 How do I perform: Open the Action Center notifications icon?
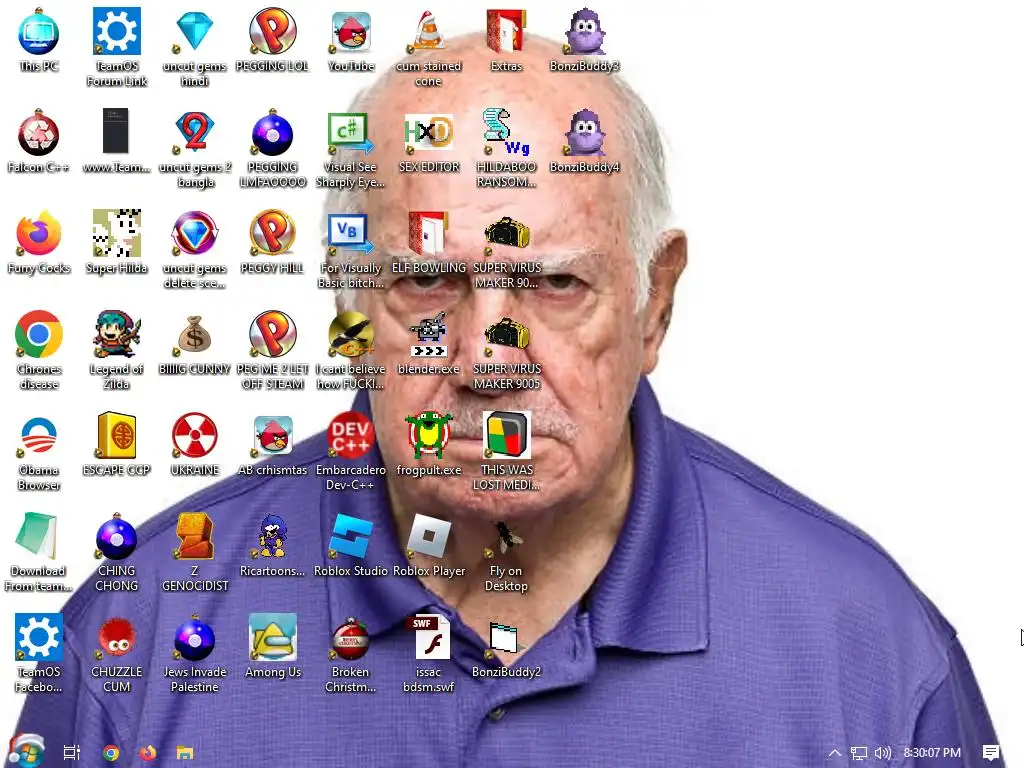(991, 753)
